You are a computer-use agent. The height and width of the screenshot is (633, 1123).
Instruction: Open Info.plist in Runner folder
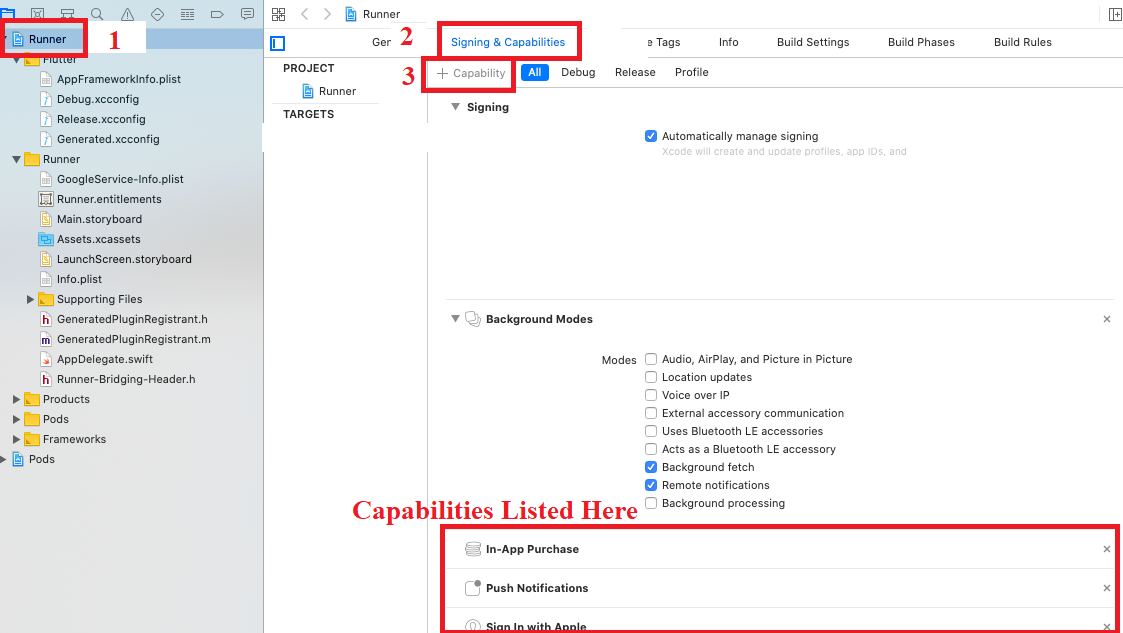70,279
